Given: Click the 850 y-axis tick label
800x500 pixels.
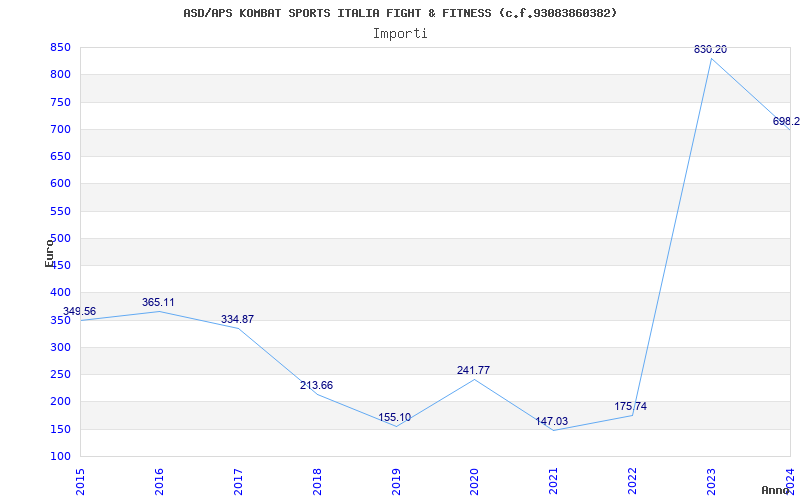Looking at the screenshot, I should (x=60, y=48).
